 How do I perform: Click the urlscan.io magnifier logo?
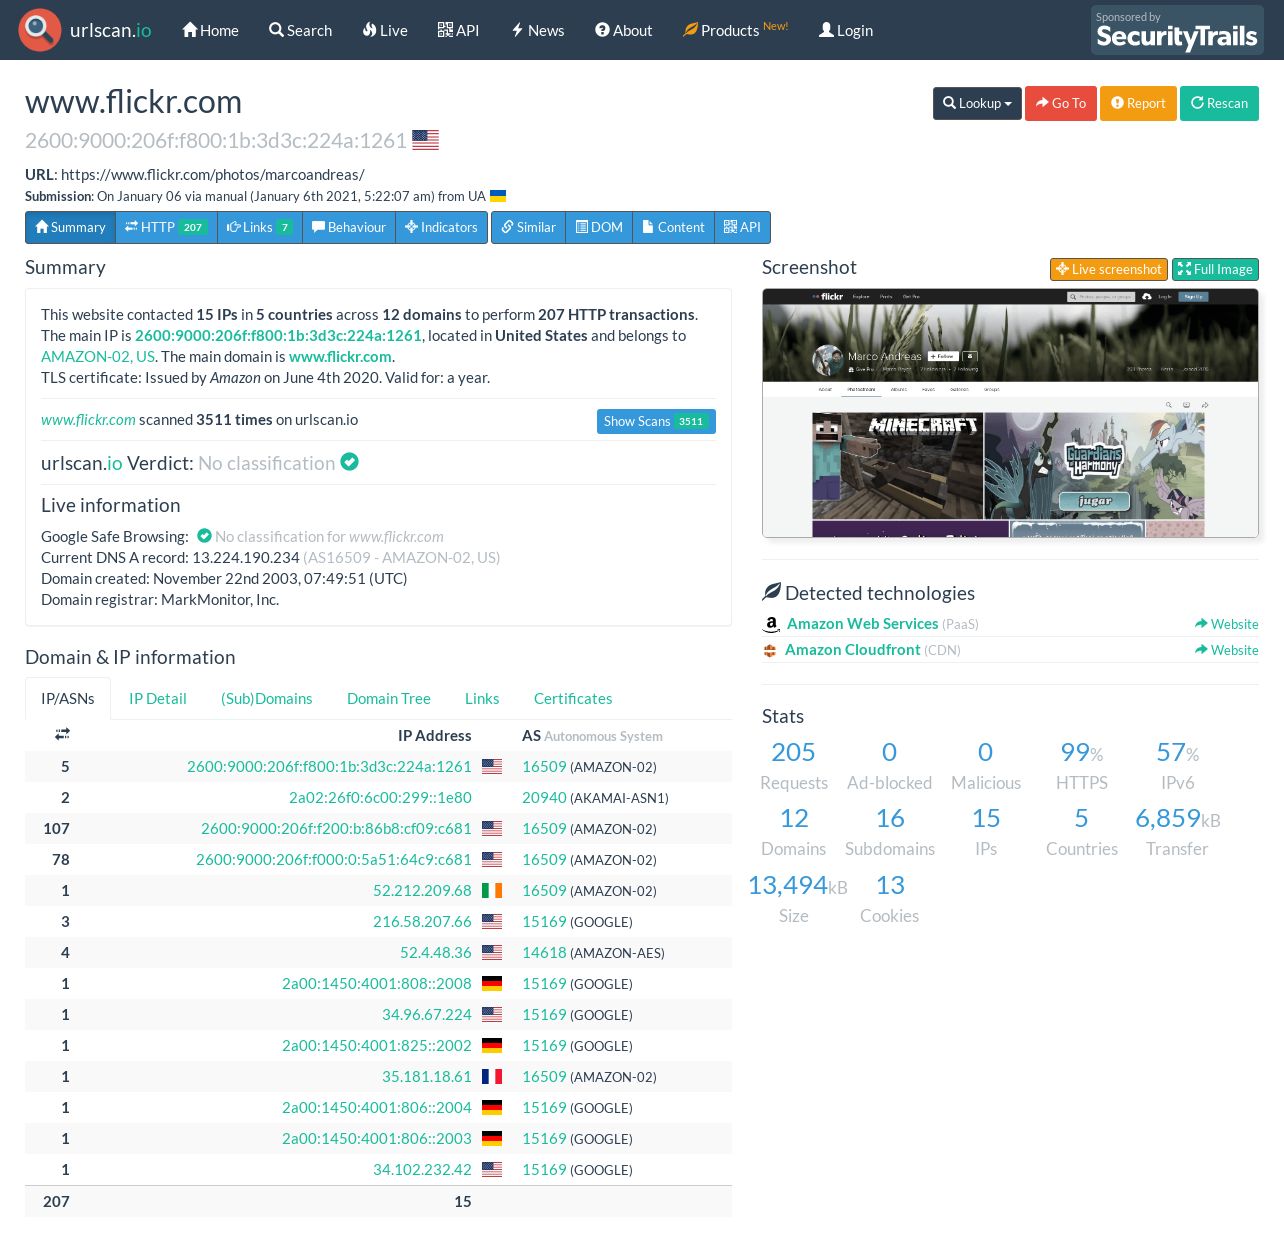pos(40,30)
